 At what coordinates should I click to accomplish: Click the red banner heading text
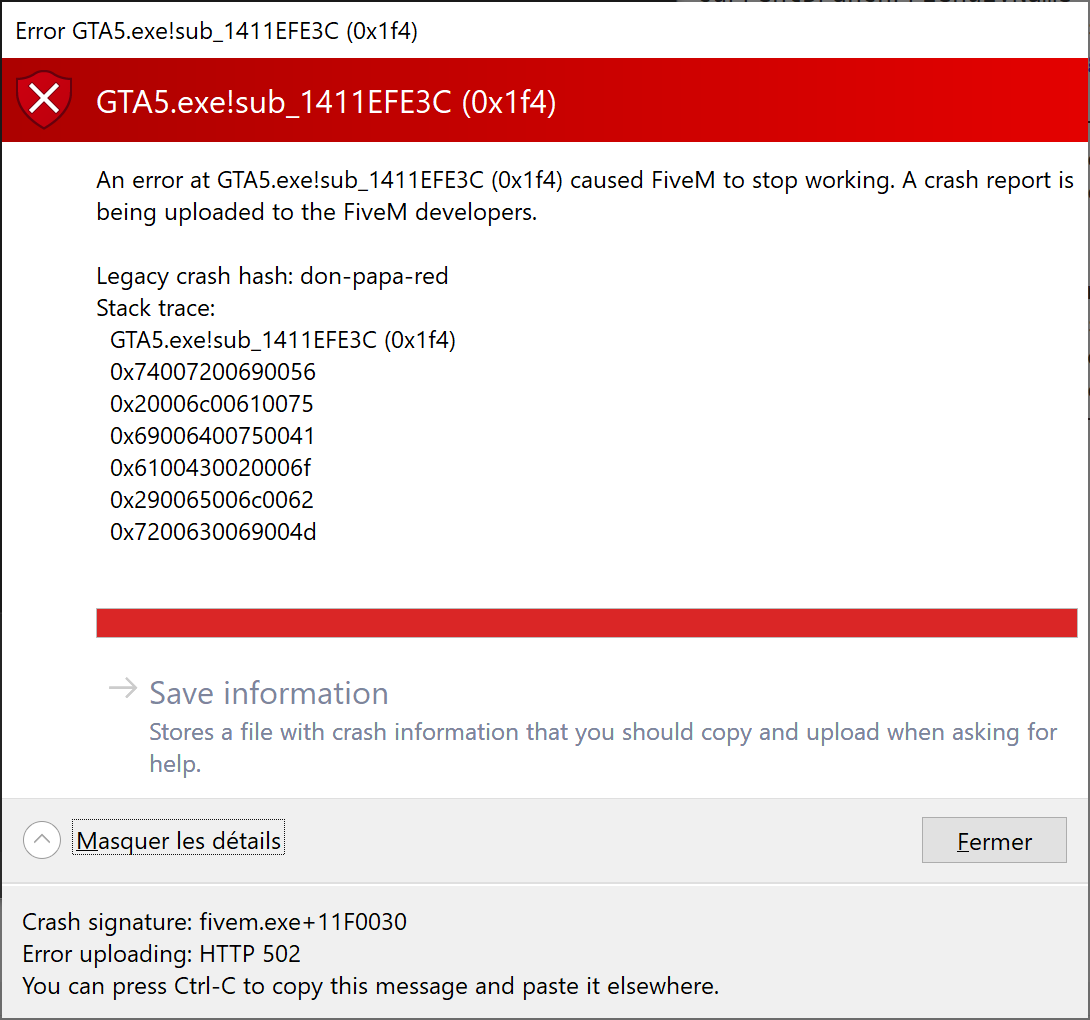tap(326, 102)
